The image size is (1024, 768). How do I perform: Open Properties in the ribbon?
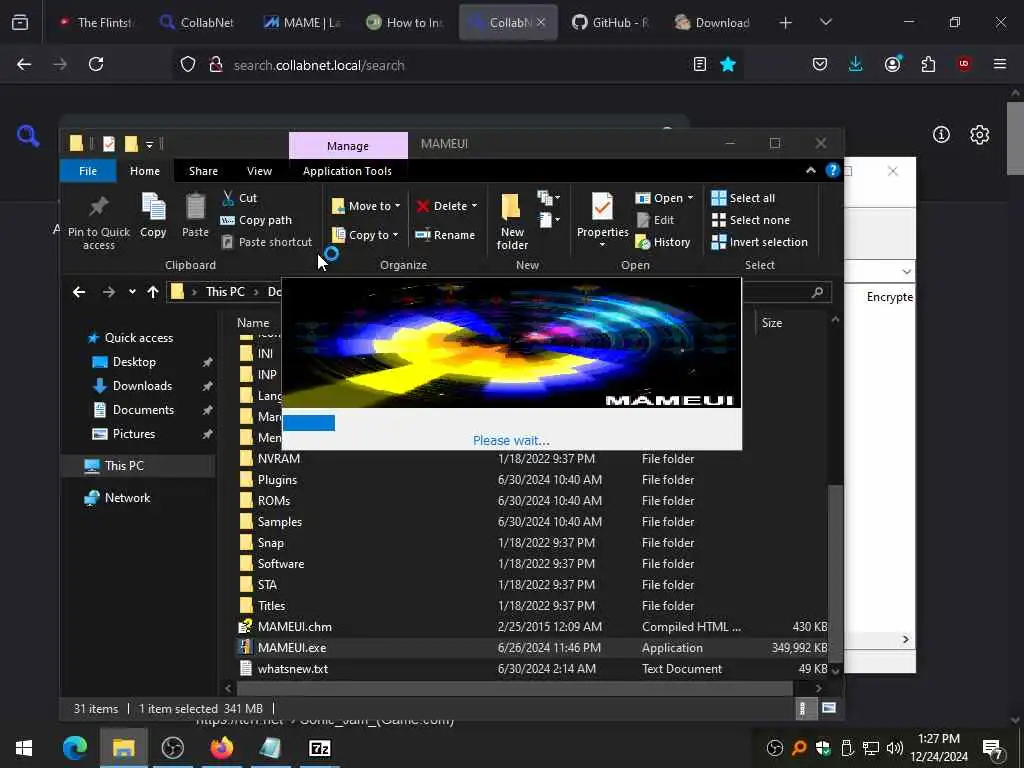point(602,217)
